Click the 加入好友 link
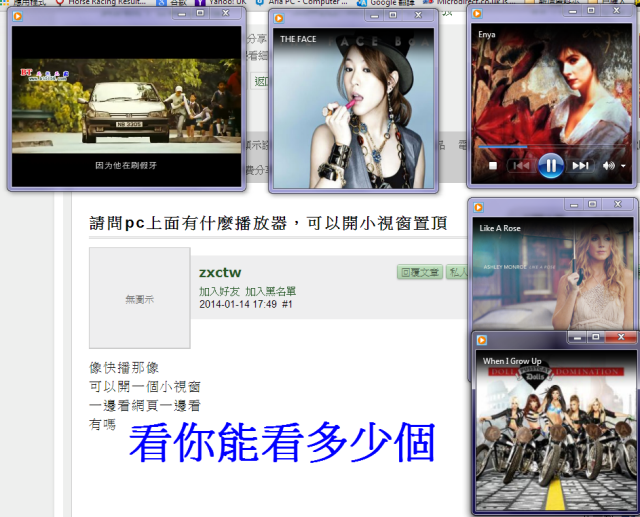 [219, 291]
